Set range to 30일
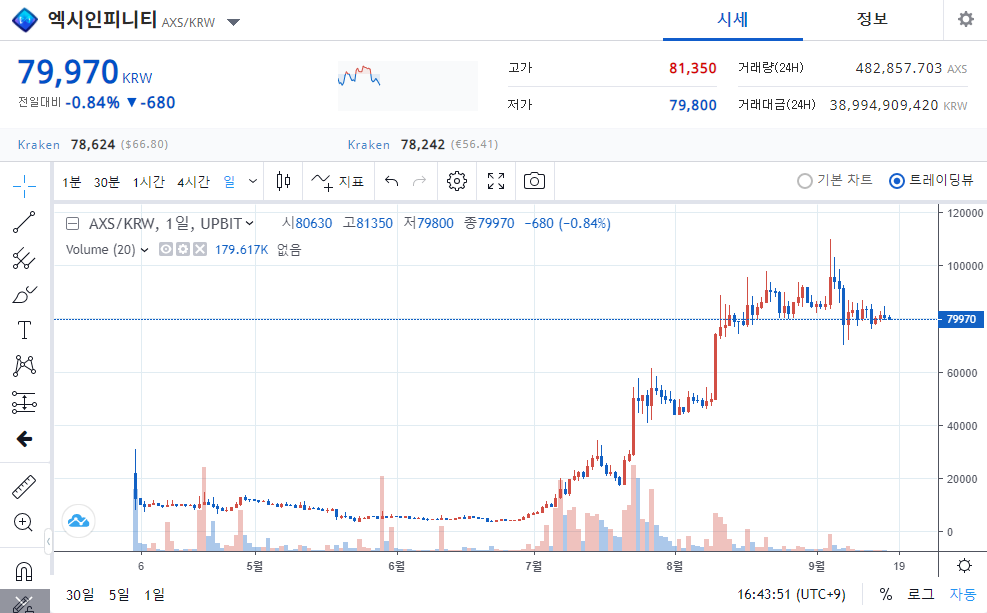Screen dimensions: 987x613 80,594
